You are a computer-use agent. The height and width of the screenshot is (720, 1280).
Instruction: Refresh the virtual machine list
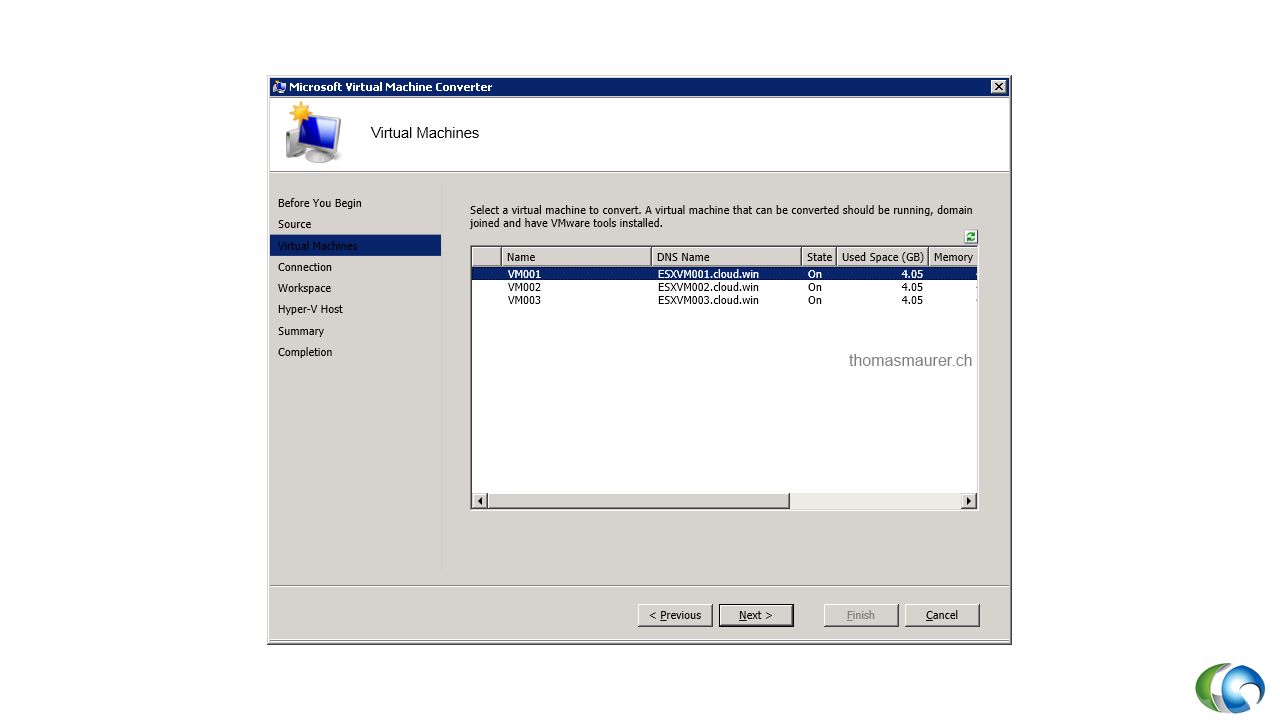[x=970, y=237]
